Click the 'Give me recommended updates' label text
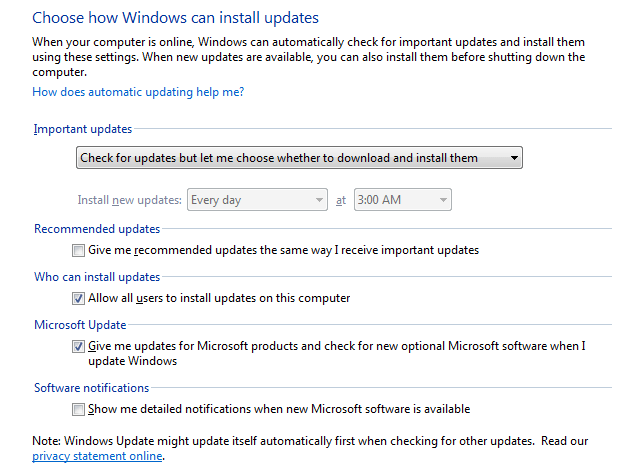631x476 pixels. (283, 250)
